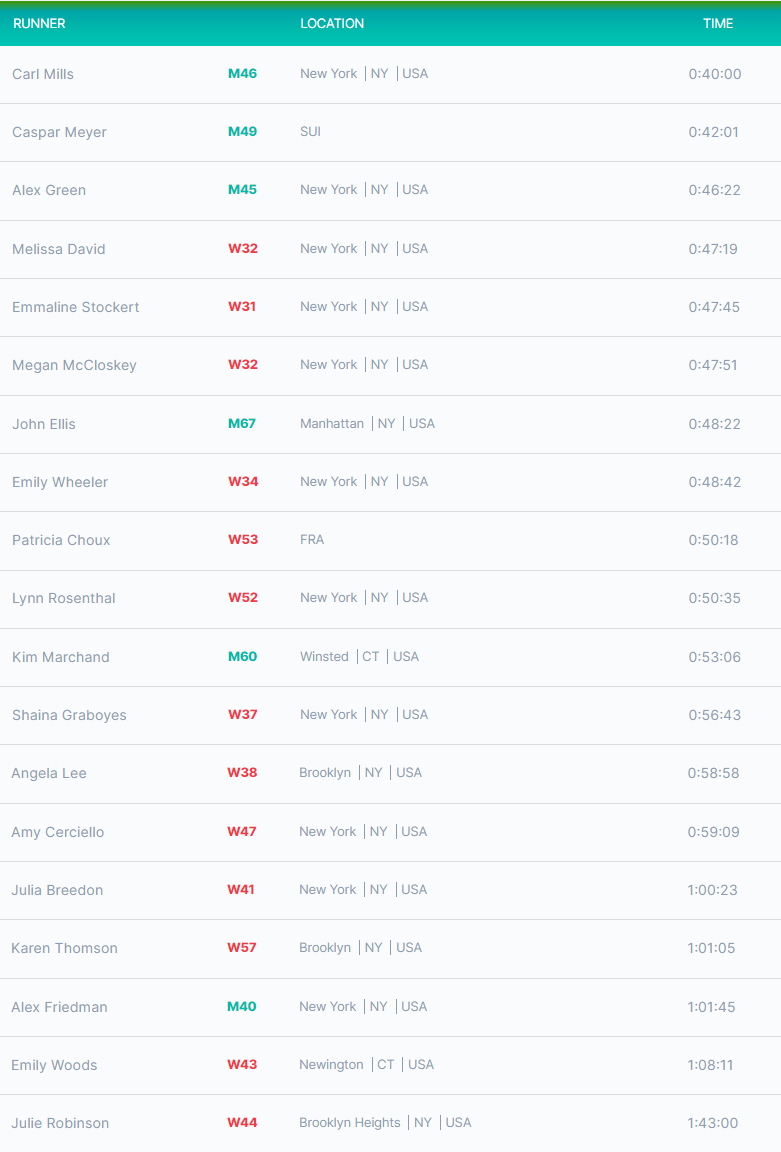The image size is (781, 1152).
Task: Click Patricia Choux's FRA location
Action: pos(312,539)
